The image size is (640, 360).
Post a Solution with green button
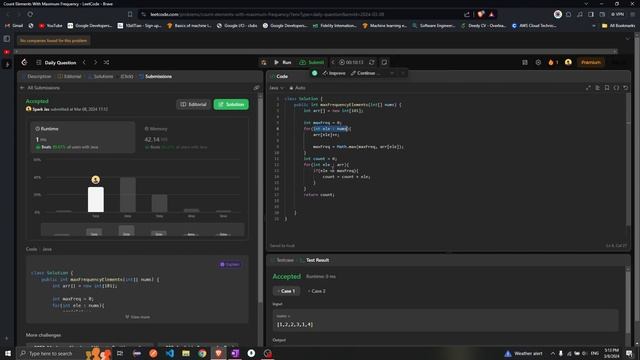click(x=231, y=104)
